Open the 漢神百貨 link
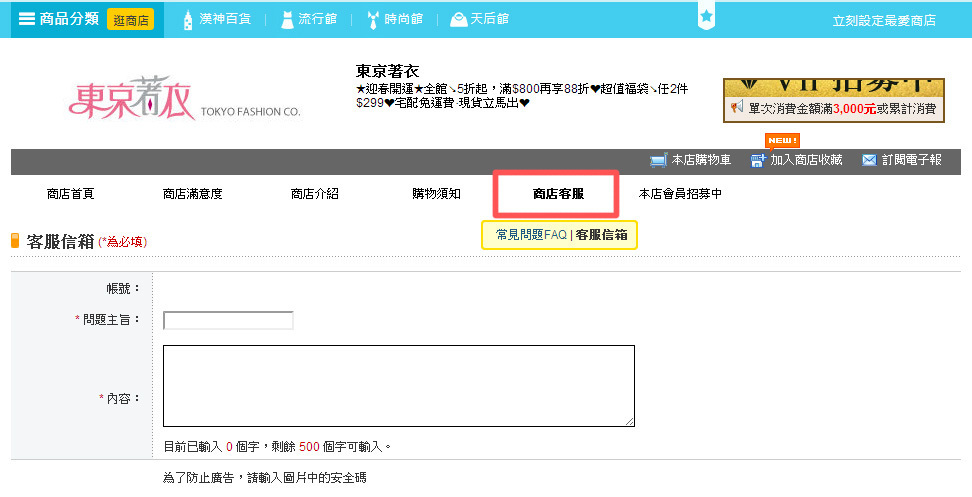 tap(225, 19)
